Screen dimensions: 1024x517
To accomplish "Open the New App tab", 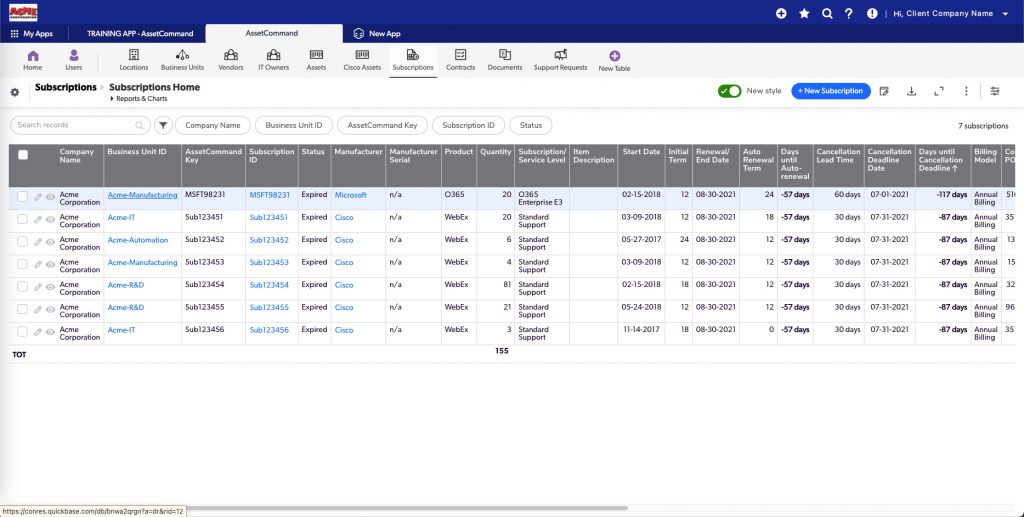I will (377, 33).
